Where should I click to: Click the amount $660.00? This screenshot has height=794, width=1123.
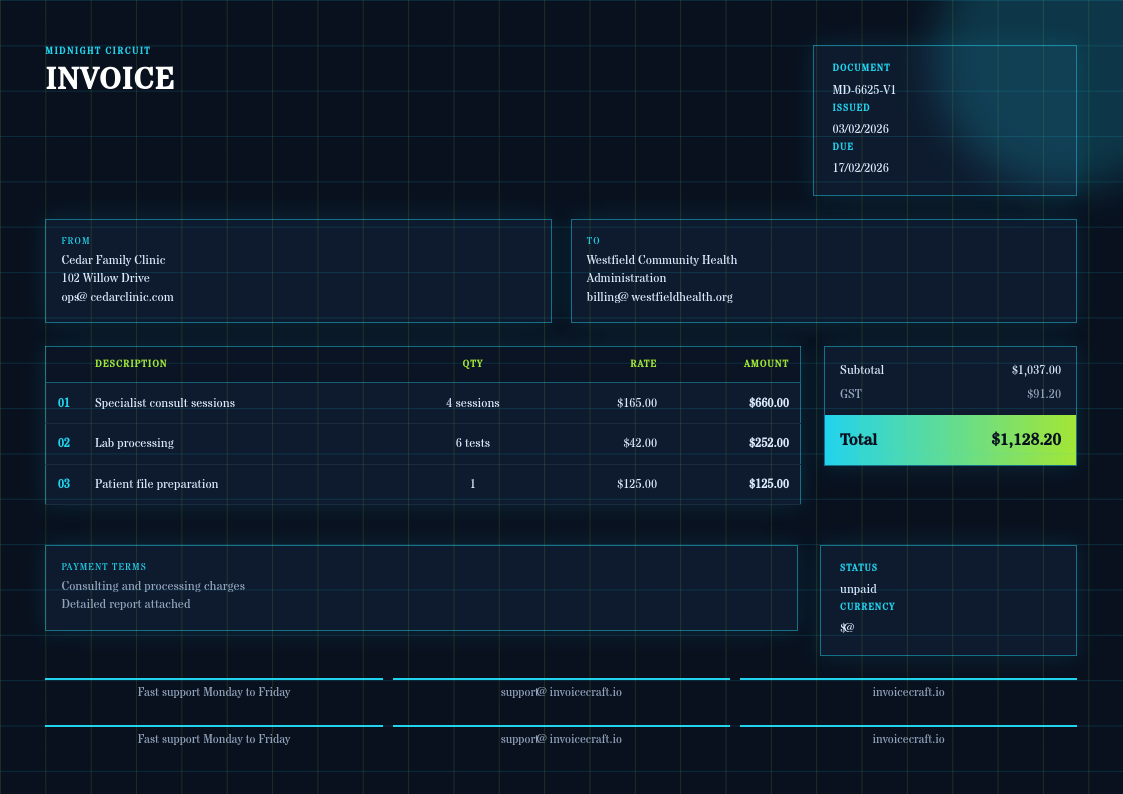tap(769, 403)
